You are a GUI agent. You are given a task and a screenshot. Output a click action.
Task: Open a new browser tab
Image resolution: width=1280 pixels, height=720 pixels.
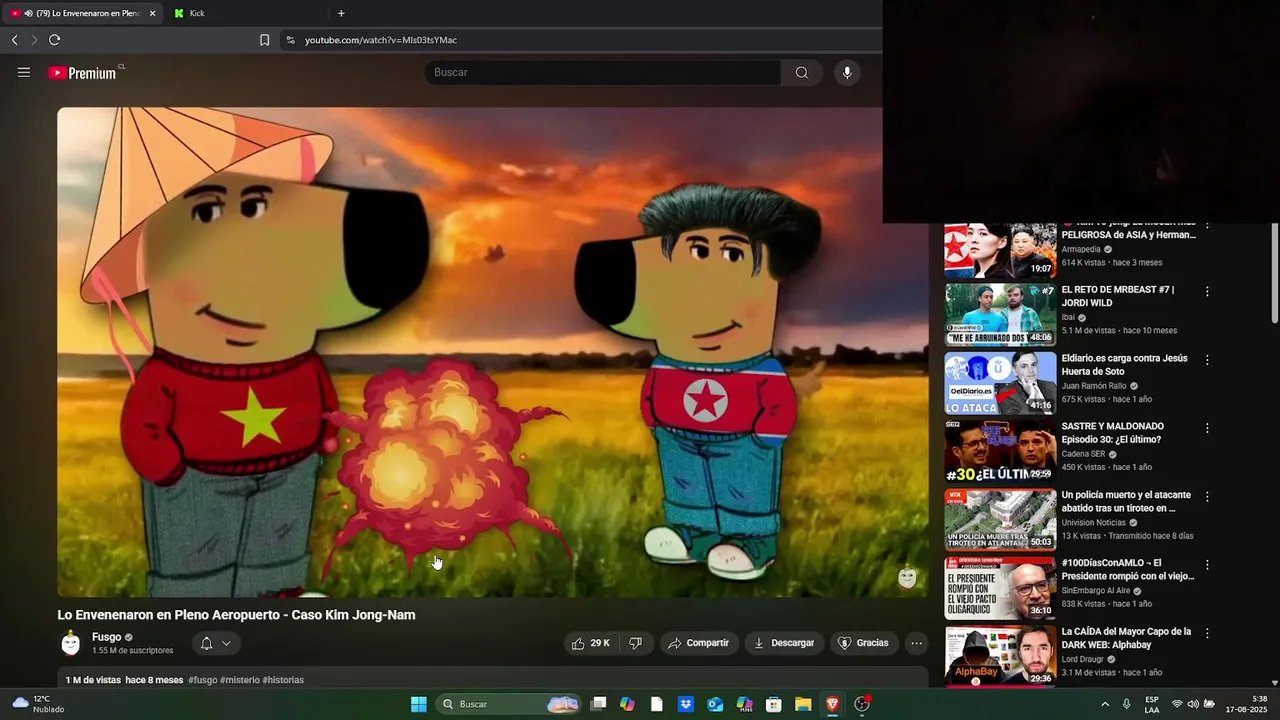[341, 13]
